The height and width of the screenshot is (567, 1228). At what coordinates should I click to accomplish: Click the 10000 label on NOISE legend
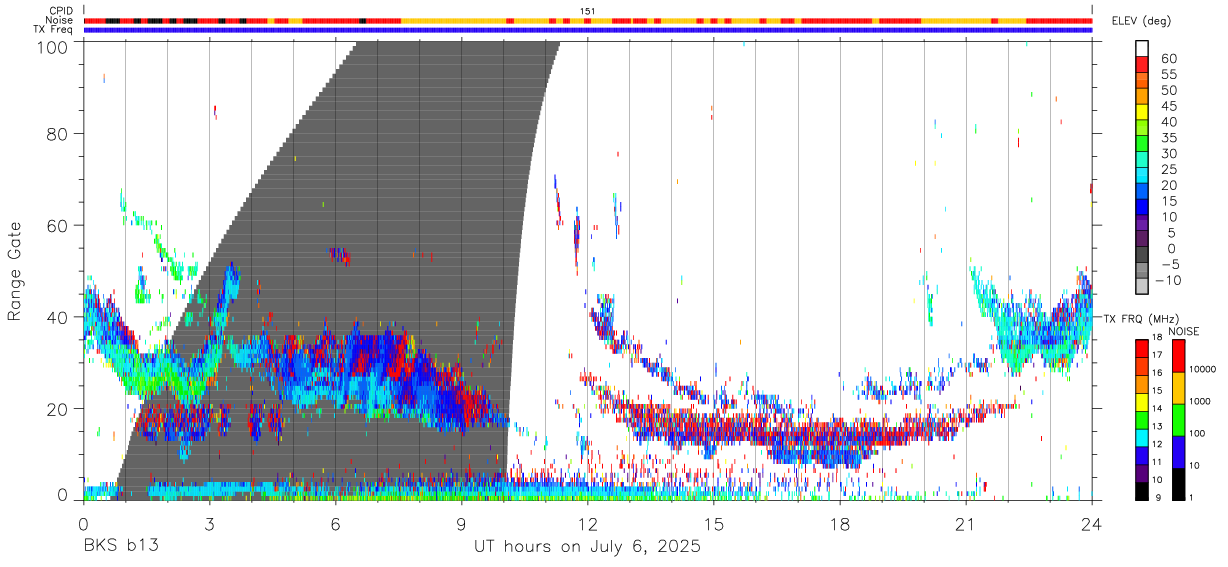point(1204,370)
